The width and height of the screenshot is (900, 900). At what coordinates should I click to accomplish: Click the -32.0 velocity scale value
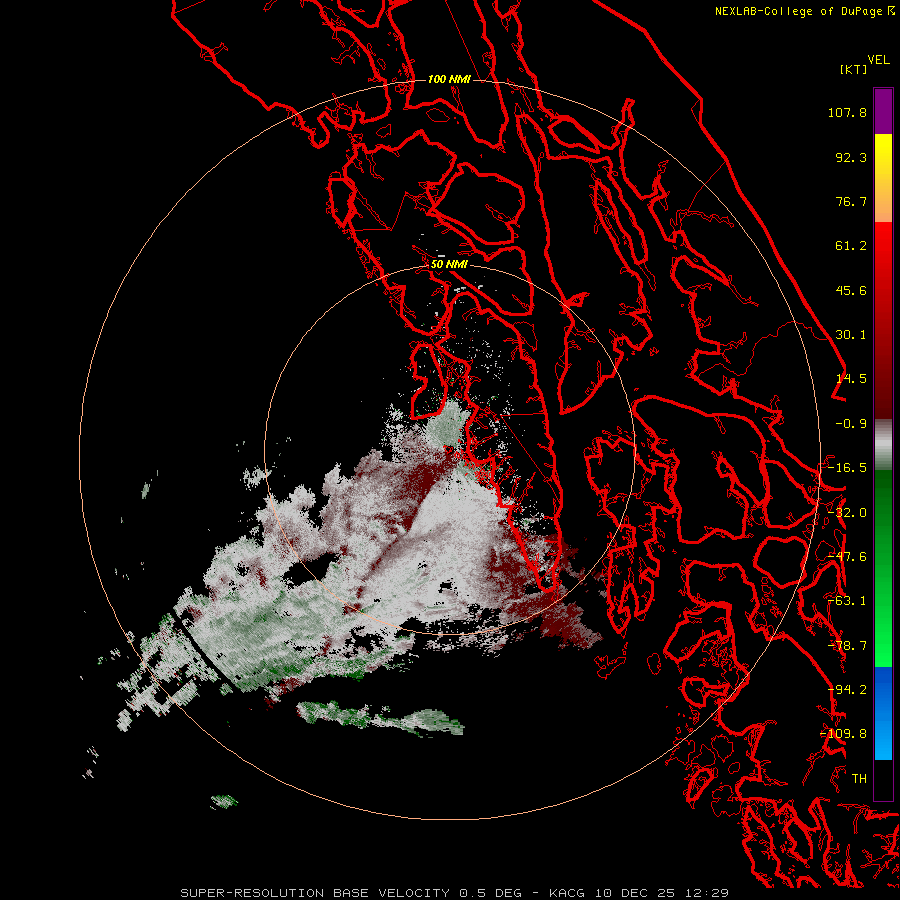pyautogui.click(x=847, y=513)
